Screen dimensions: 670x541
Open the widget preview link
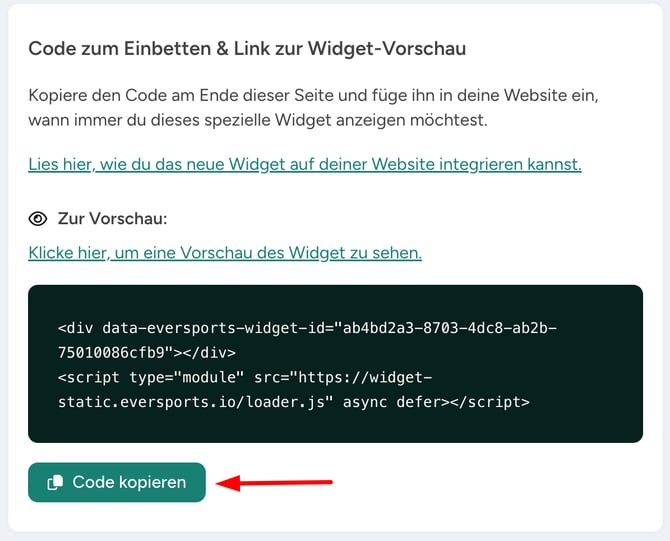point(225,253)
